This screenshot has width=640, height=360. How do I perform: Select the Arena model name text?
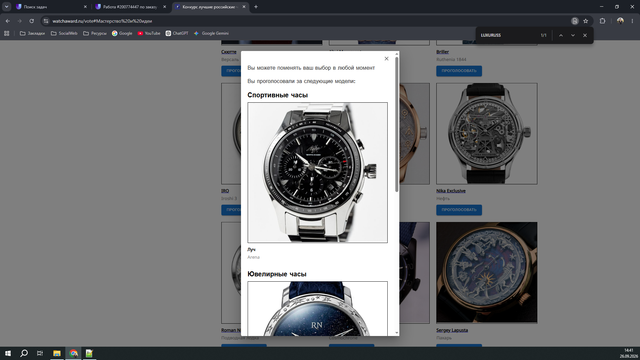pos(253,257)
